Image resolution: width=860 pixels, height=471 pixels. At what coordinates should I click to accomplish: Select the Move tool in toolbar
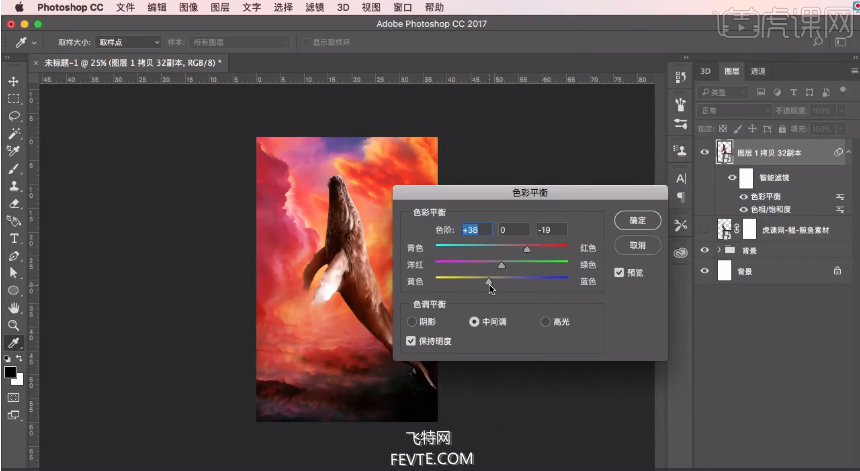point(14,81)
